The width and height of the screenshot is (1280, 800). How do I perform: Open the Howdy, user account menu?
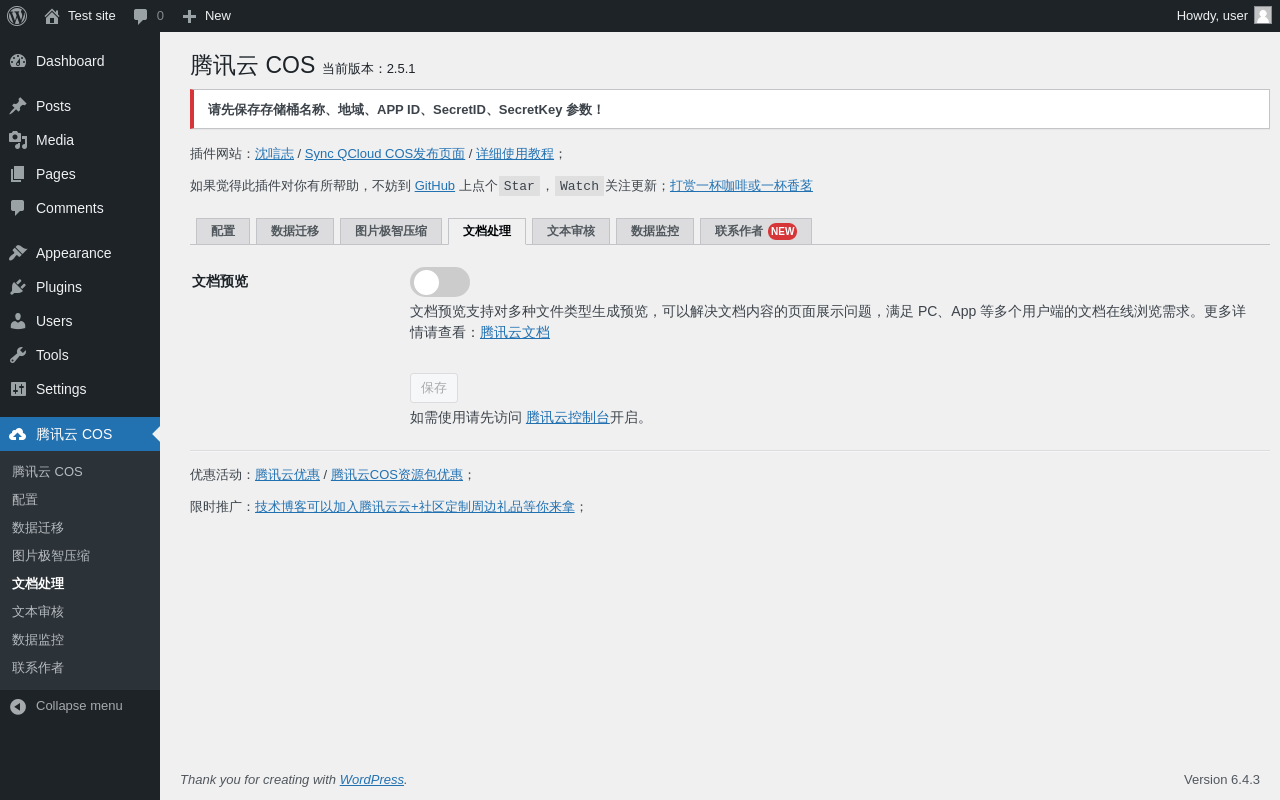pyautogui.click(x=1224, y=16)
